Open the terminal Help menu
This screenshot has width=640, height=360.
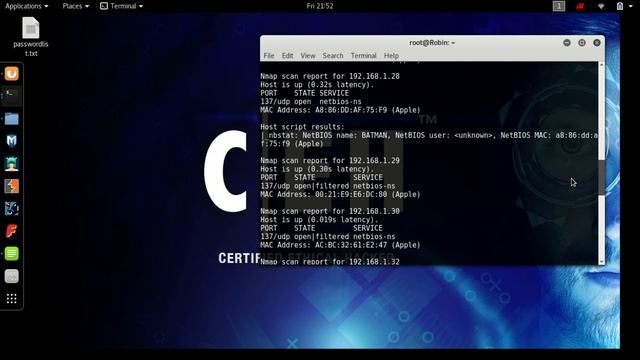[391, 56]
